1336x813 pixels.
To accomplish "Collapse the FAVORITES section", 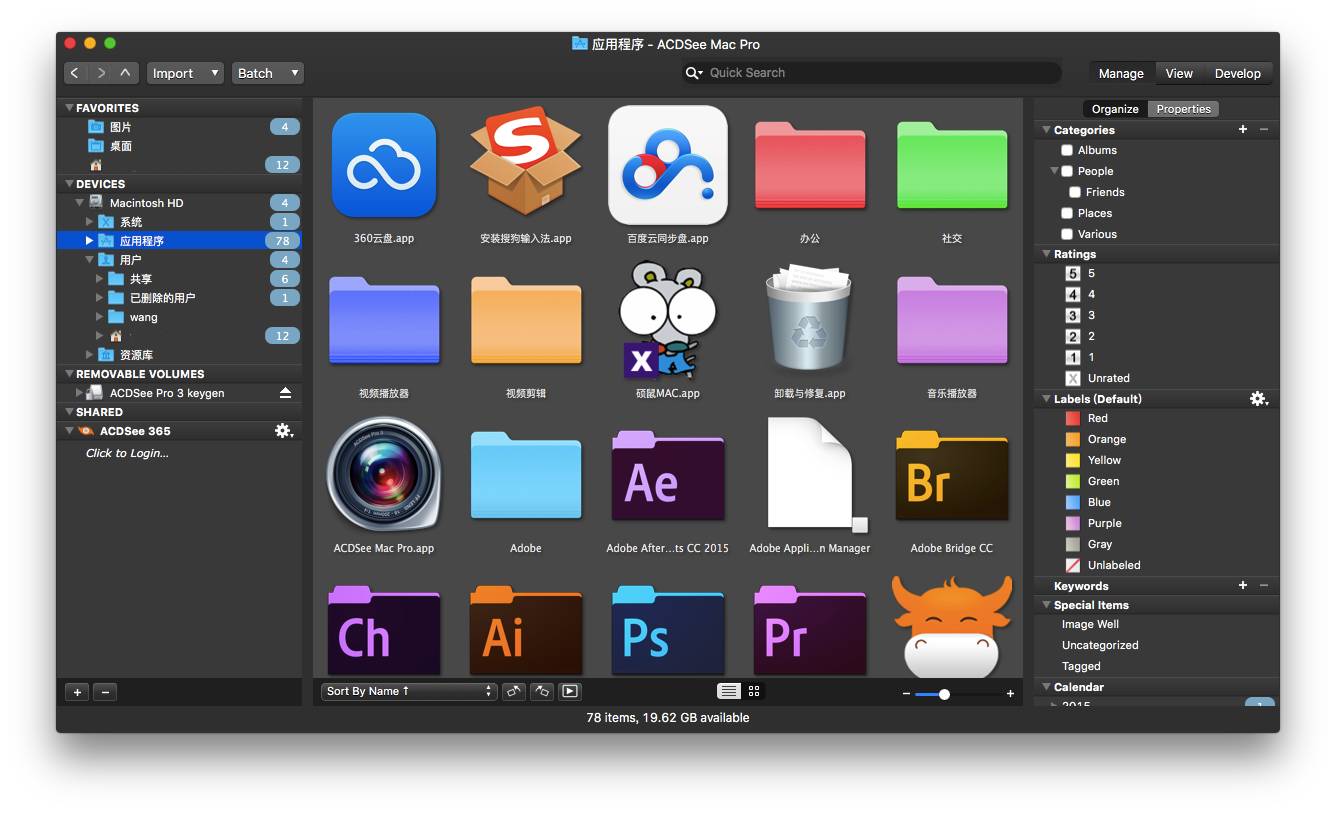I will coord(69,108).
